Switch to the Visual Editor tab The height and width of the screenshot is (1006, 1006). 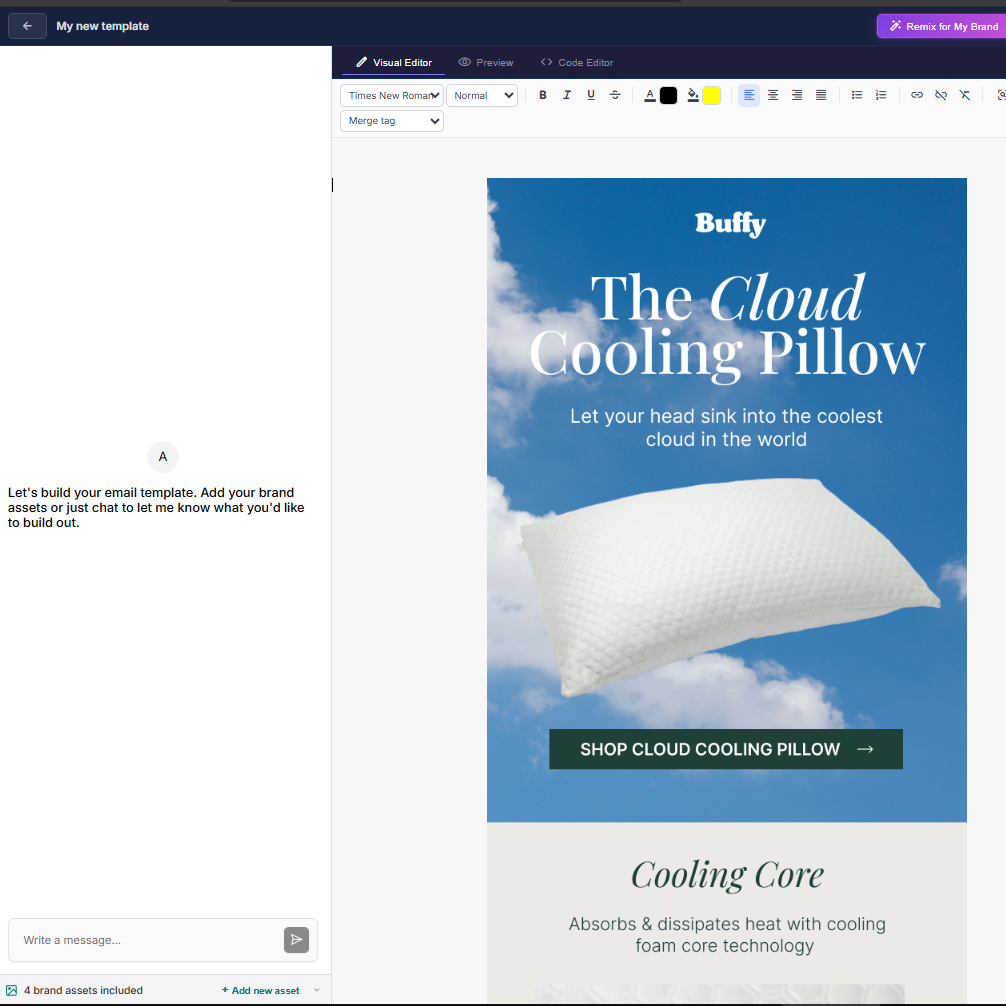(393, 62)
